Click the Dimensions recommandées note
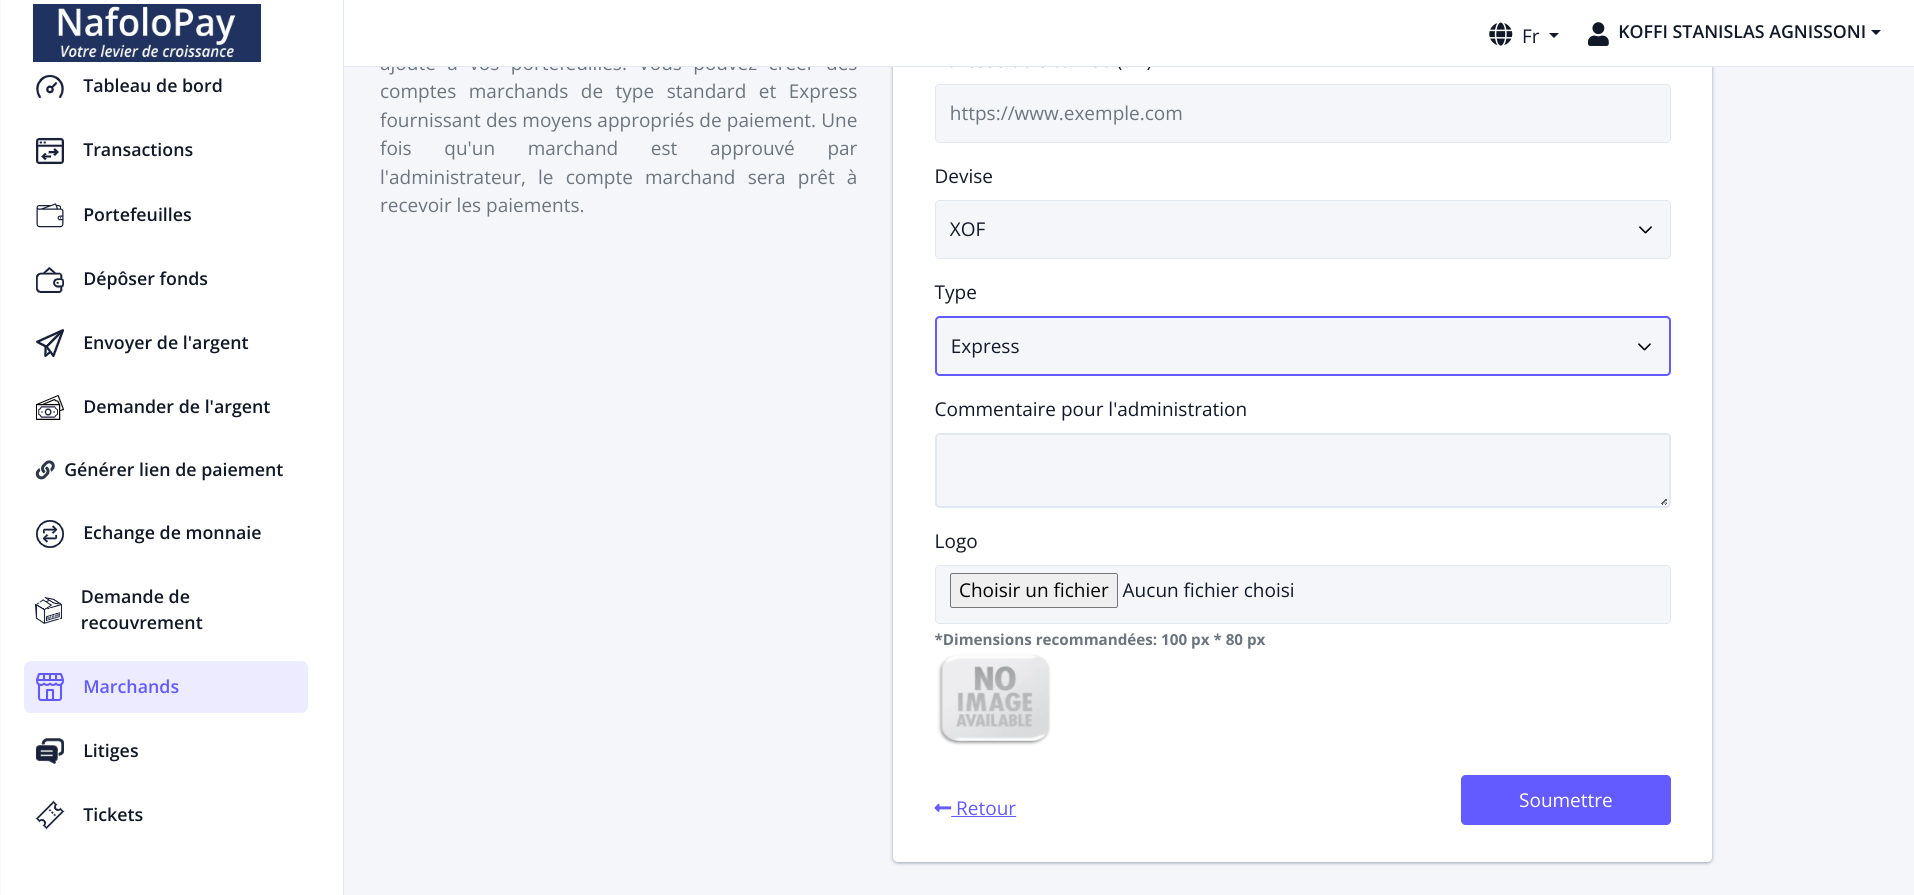The height and width of the screenshot is (895, 1914). (1100, 640)
